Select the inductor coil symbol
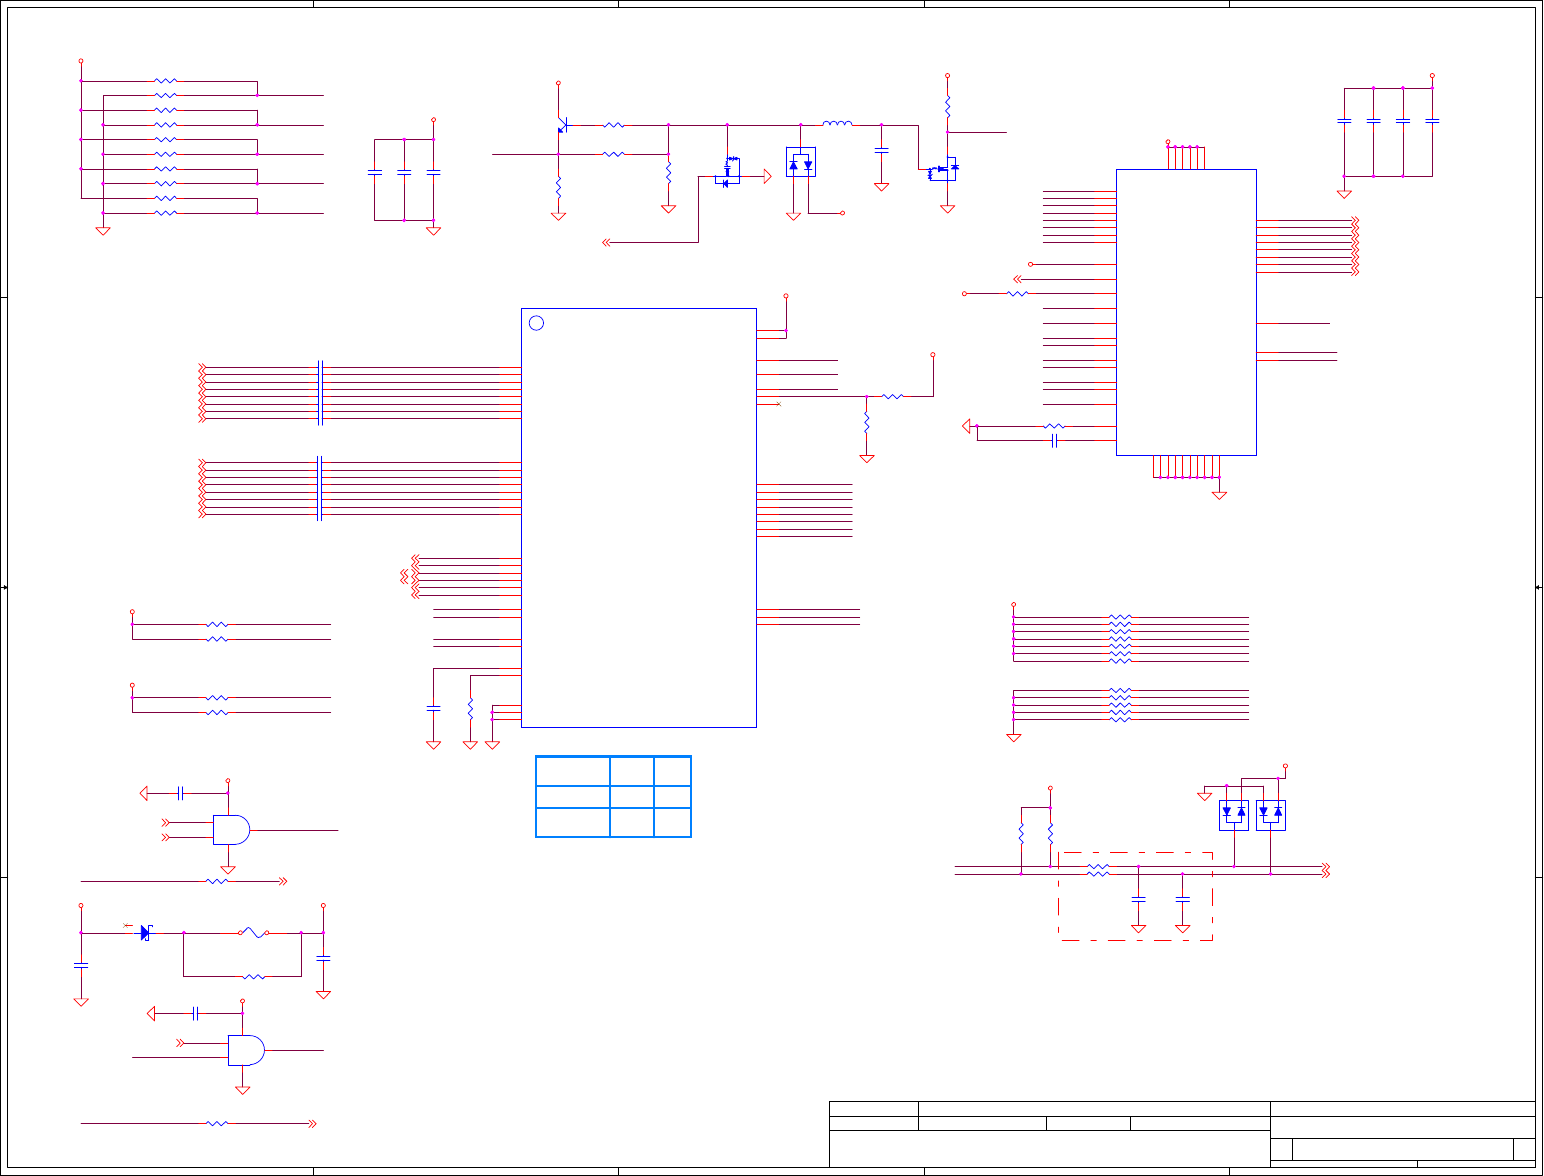 pyautogui.click(x=838, y=124)
